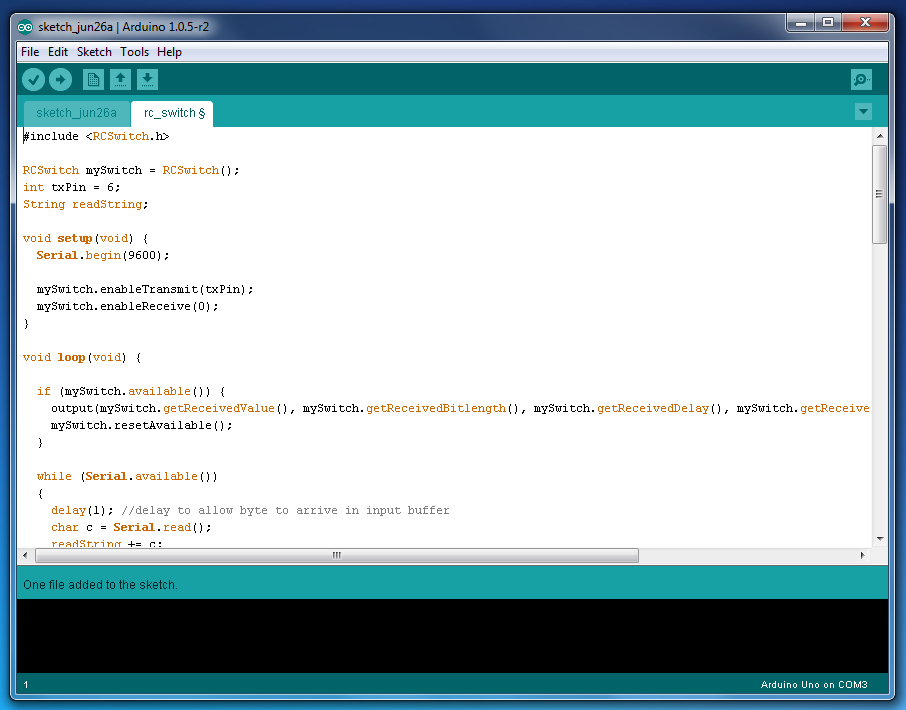Open the Edit menu

click(x=58, y=52)
